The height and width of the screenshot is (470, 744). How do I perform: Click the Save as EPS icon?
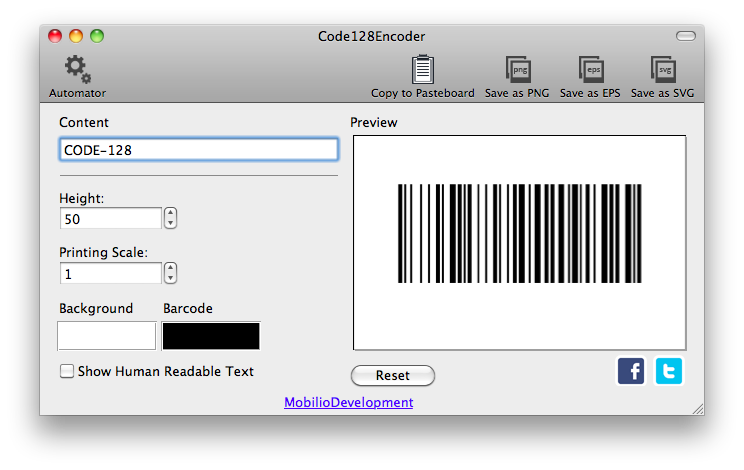pyautogui.click(x=591, y=70)
